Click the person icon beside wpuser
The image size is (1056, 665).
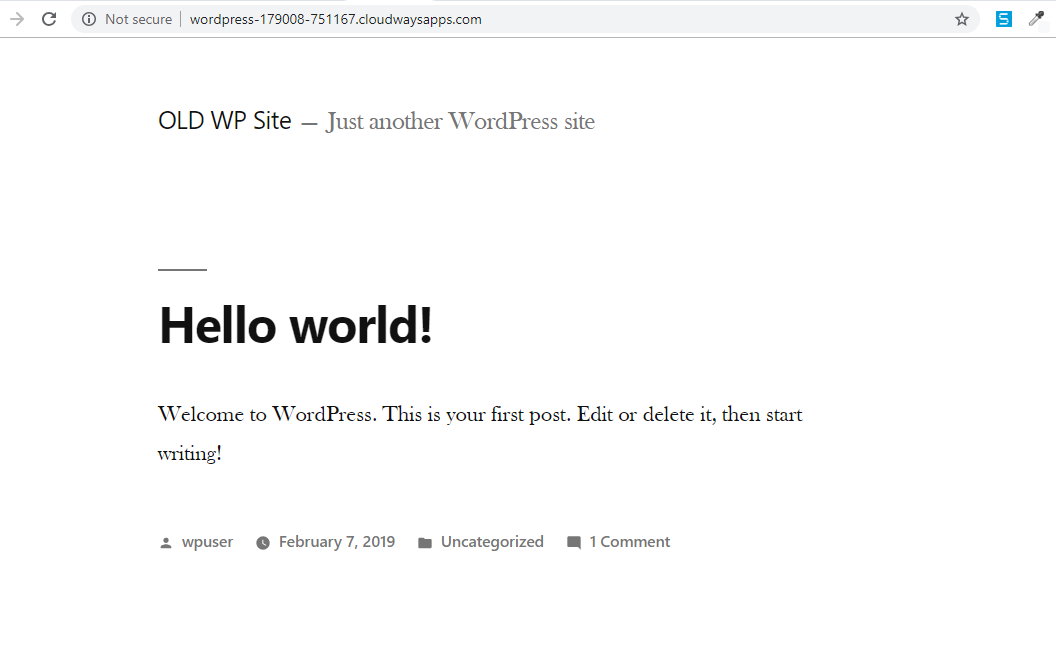point(166,542)
